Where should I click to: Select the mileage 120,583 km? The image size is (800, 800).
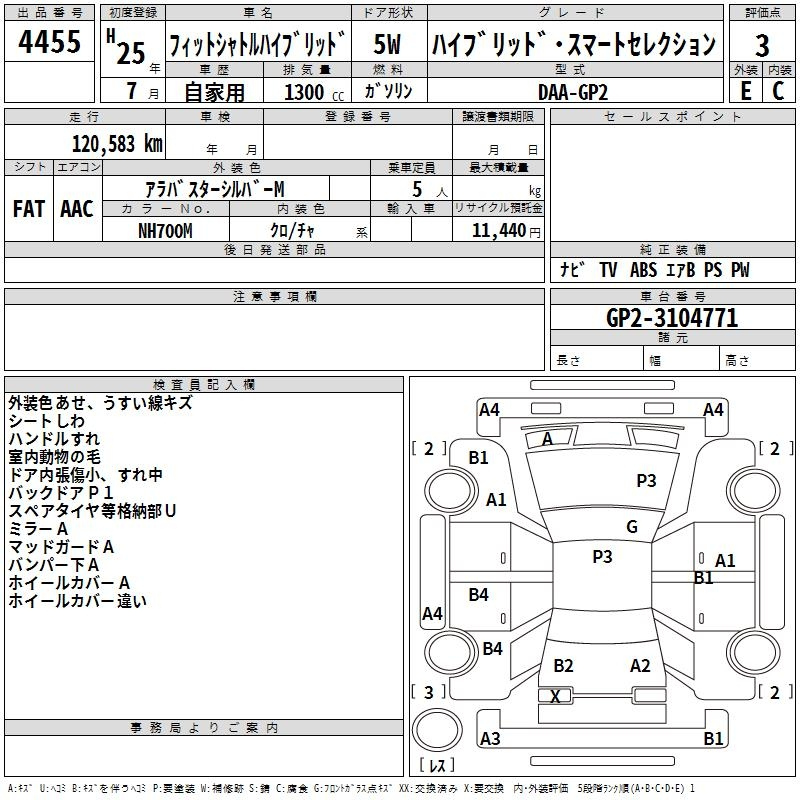pos(117,144)
